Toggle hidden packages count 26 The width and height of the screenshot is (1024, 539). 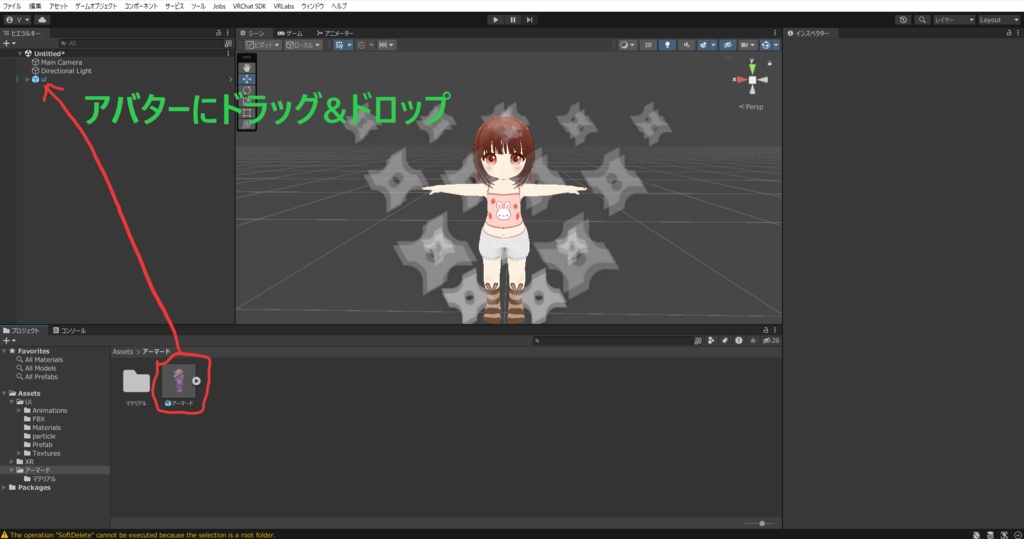coord(771,340)
